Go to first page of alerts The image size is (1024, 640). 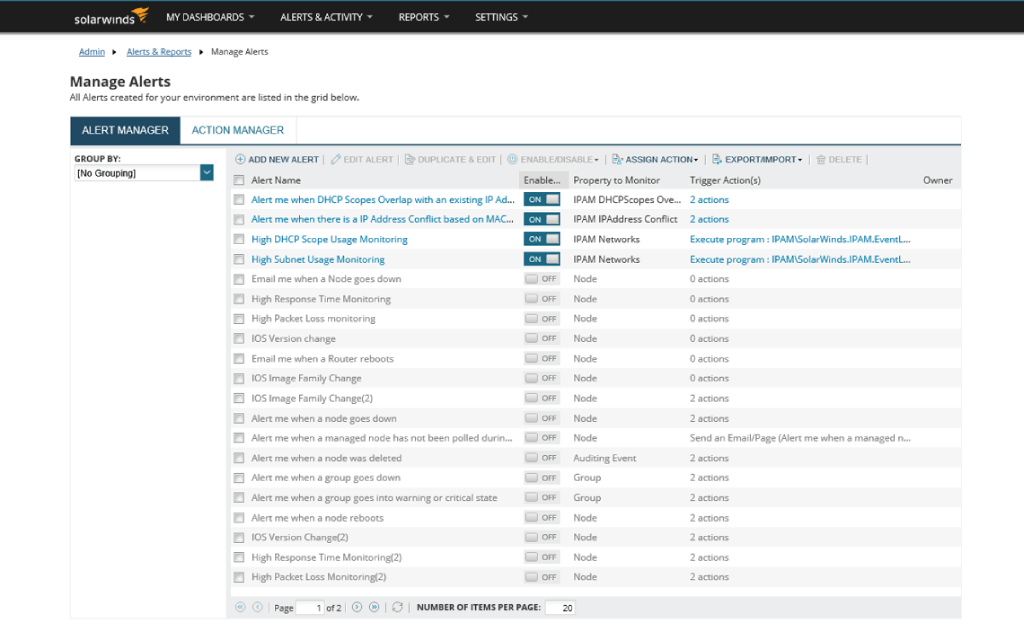(240, 607)
